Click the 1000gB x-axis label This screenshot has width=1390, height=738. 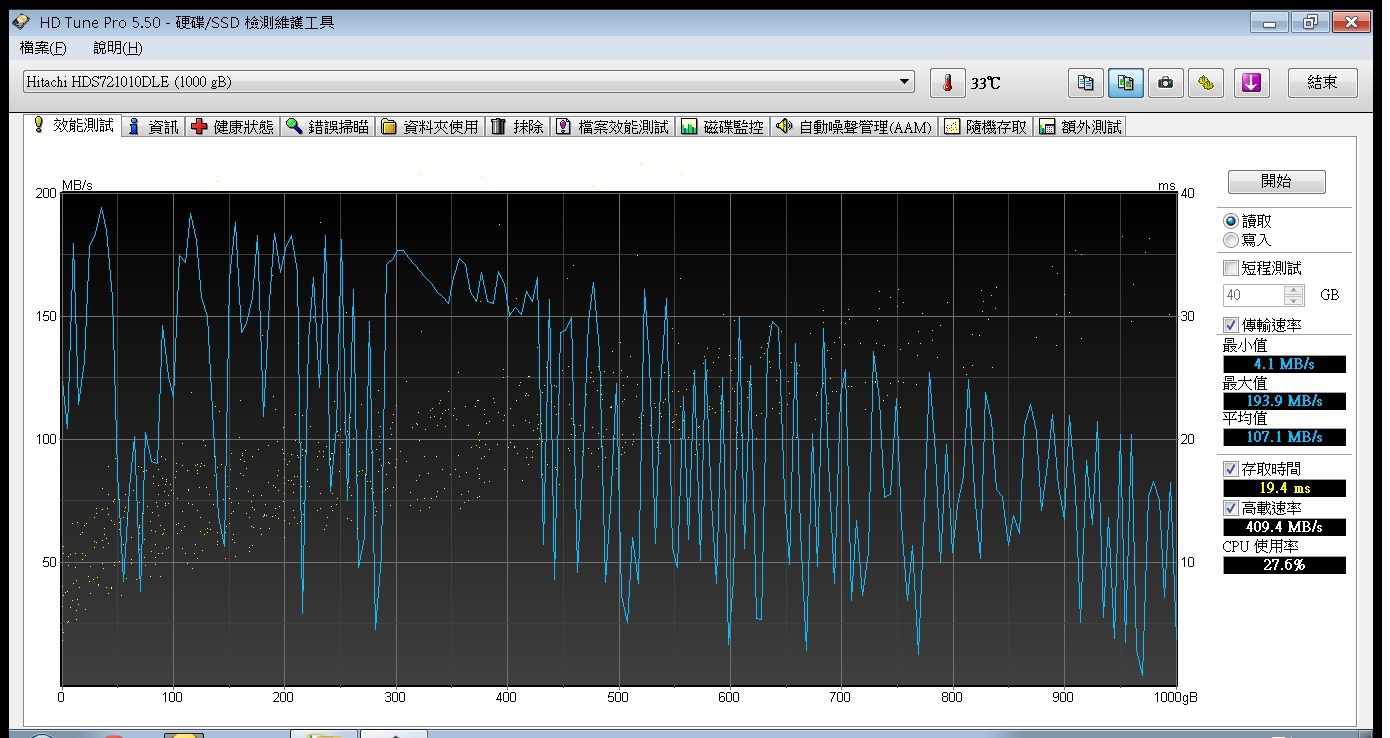click(1175, 698)
